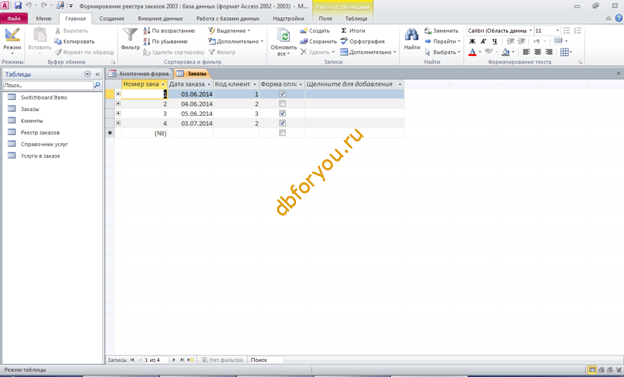This screenshot has width=624, height=377.
Task: Click Дополнительно in sort and filter group
Action: pos(236,41)
